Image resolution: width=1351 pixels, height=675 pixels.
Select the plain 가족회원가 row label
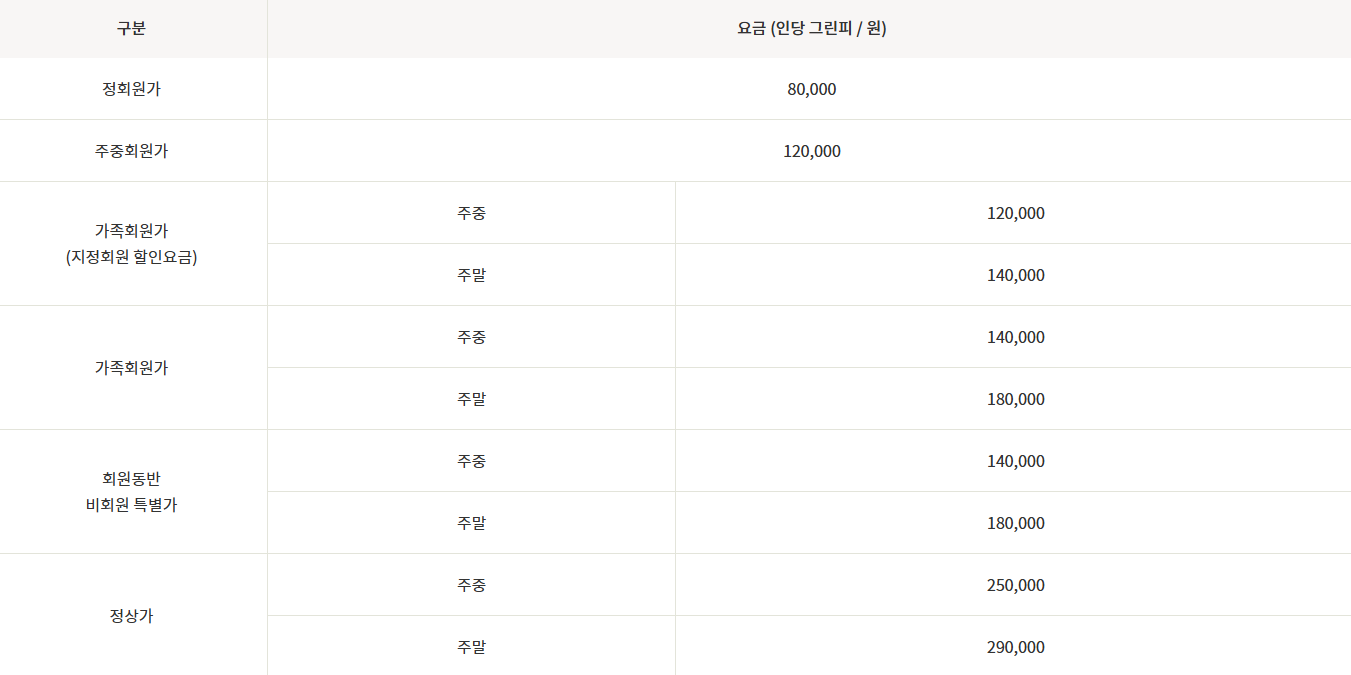131,368
